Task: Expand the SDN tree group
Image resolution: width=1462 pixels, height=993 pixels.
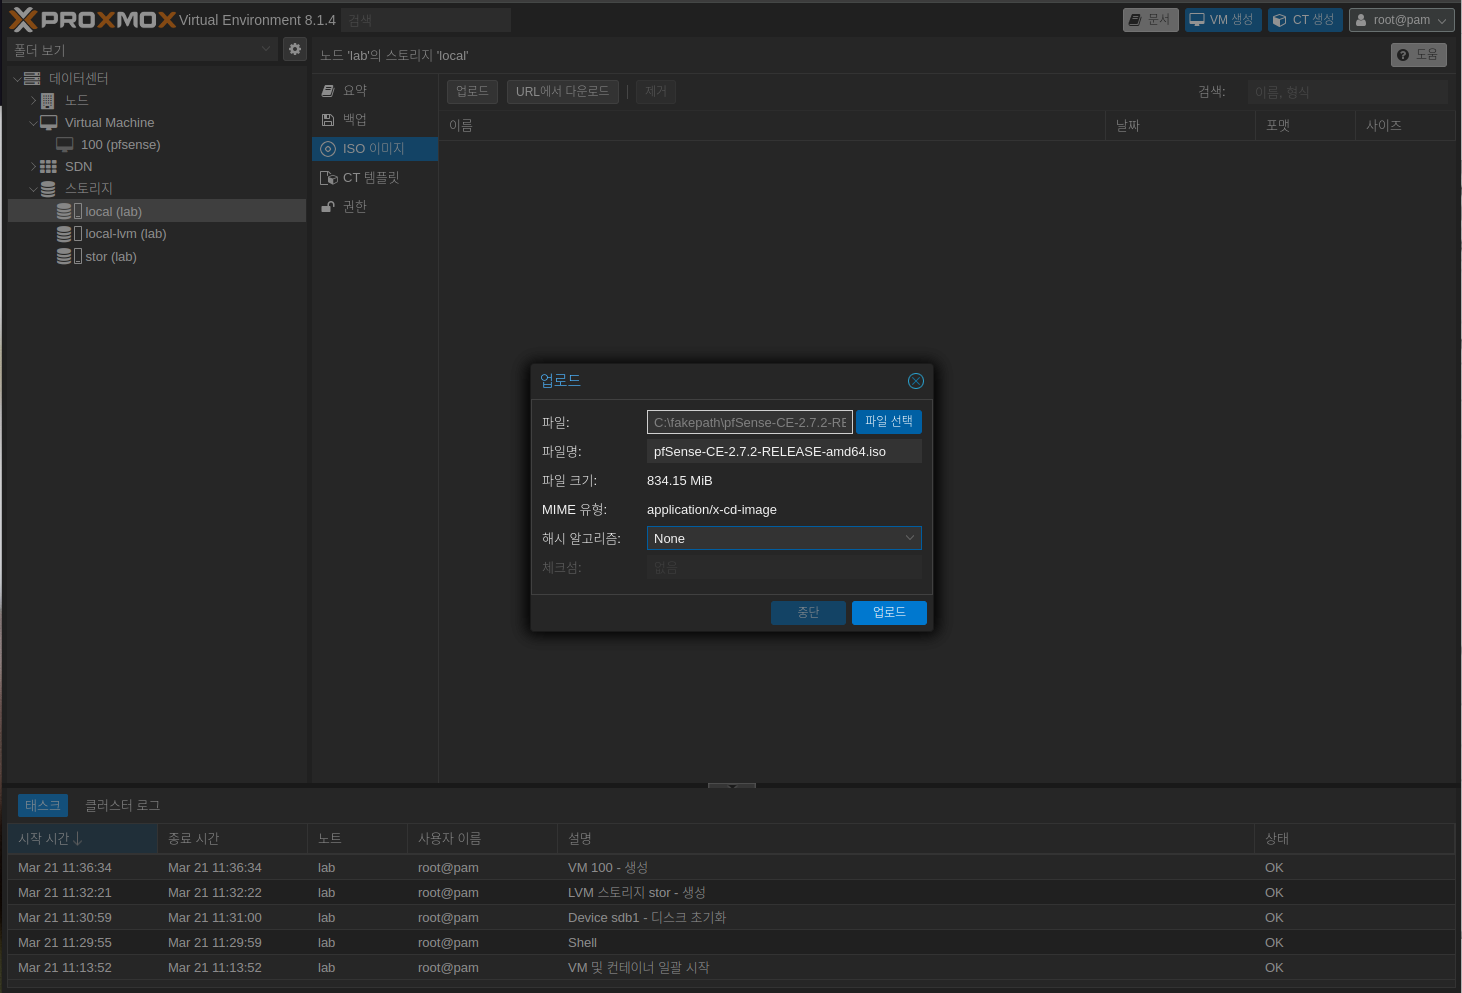Action: tap(33, 166)
